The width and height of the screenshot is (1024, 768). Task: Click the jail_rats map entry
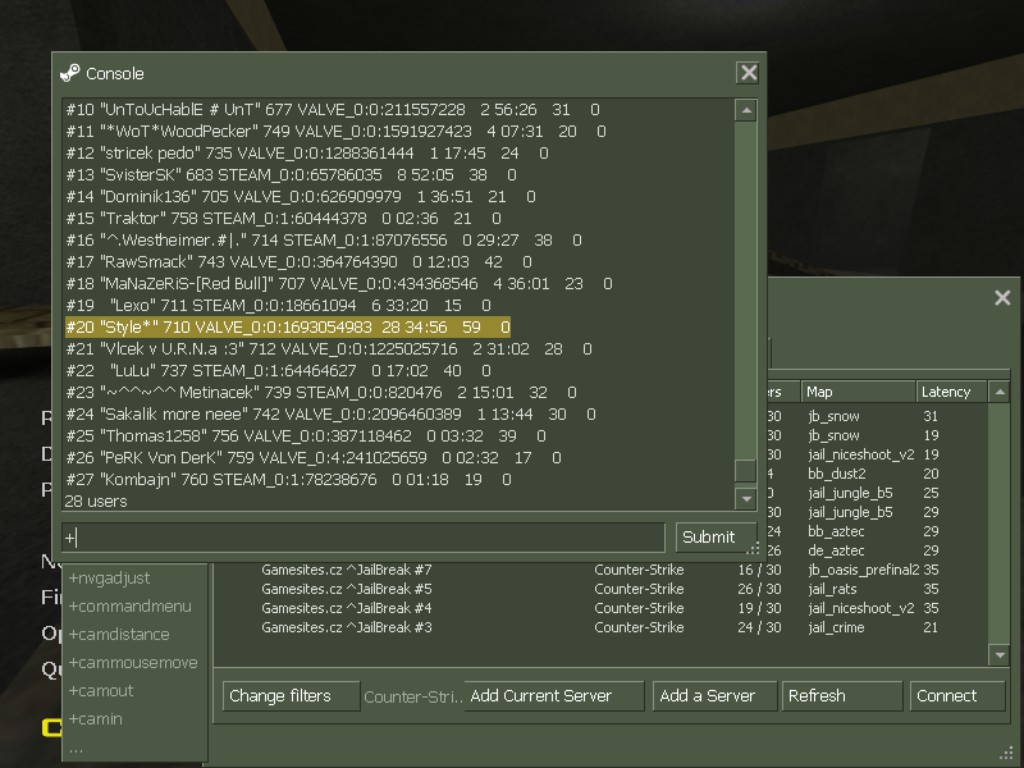[x=832, y=589]
